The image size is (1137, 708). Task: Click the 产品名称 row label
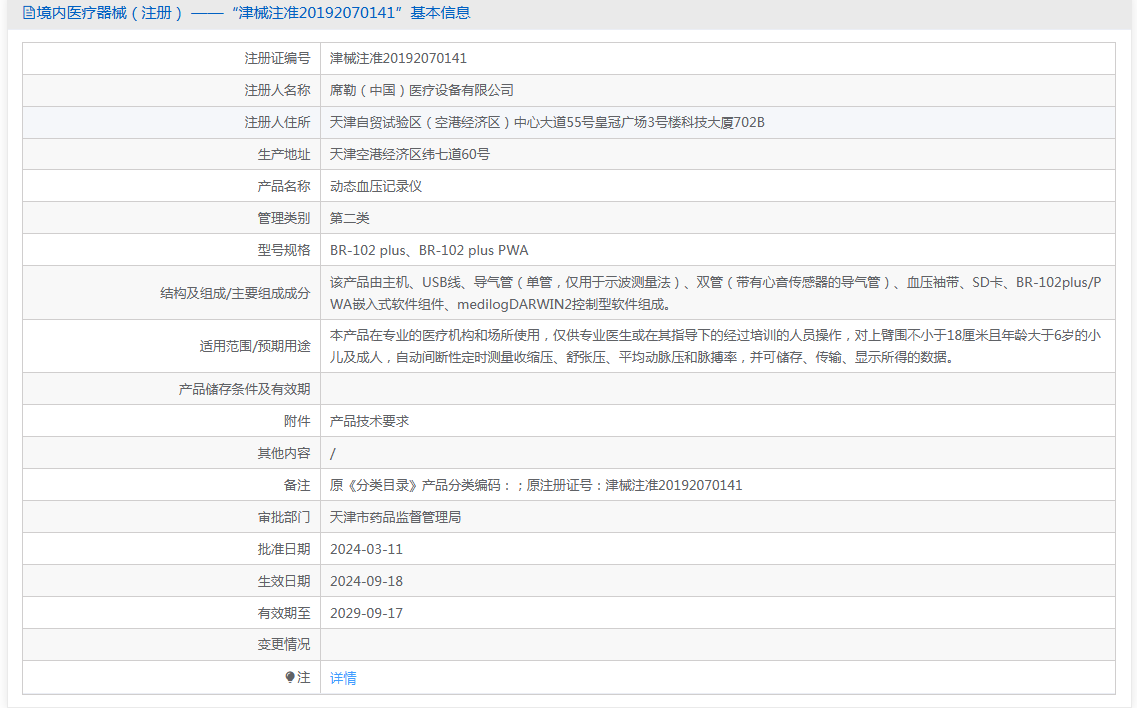pyautogui.click(x=284, y=186)
